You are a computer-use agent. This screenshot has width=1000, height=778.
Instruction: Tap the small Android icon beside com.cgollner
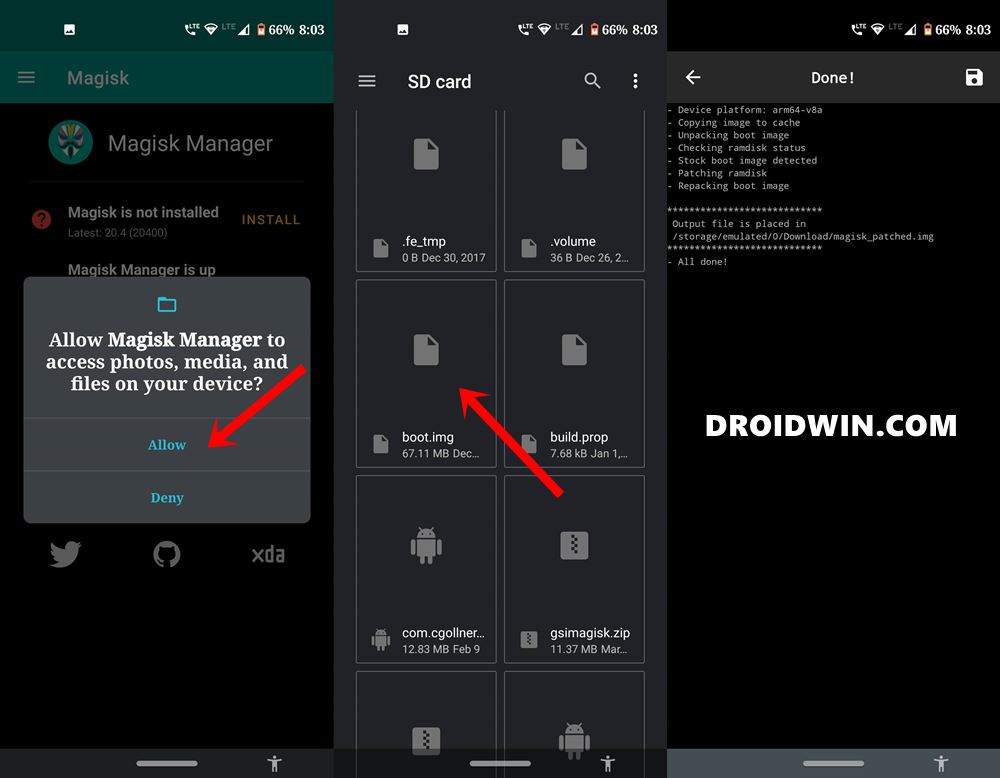[381, 640]
